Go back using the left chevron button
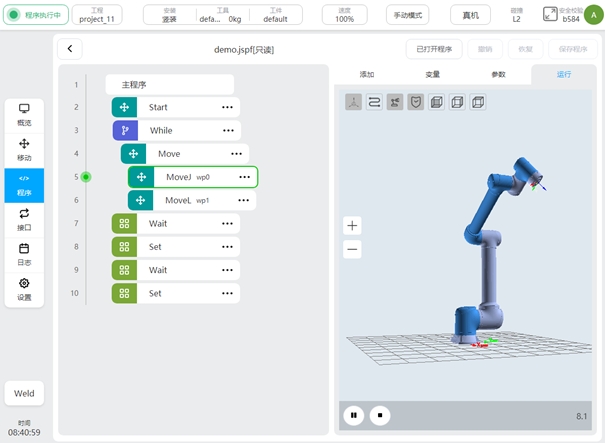 click(x=69, y=49)
